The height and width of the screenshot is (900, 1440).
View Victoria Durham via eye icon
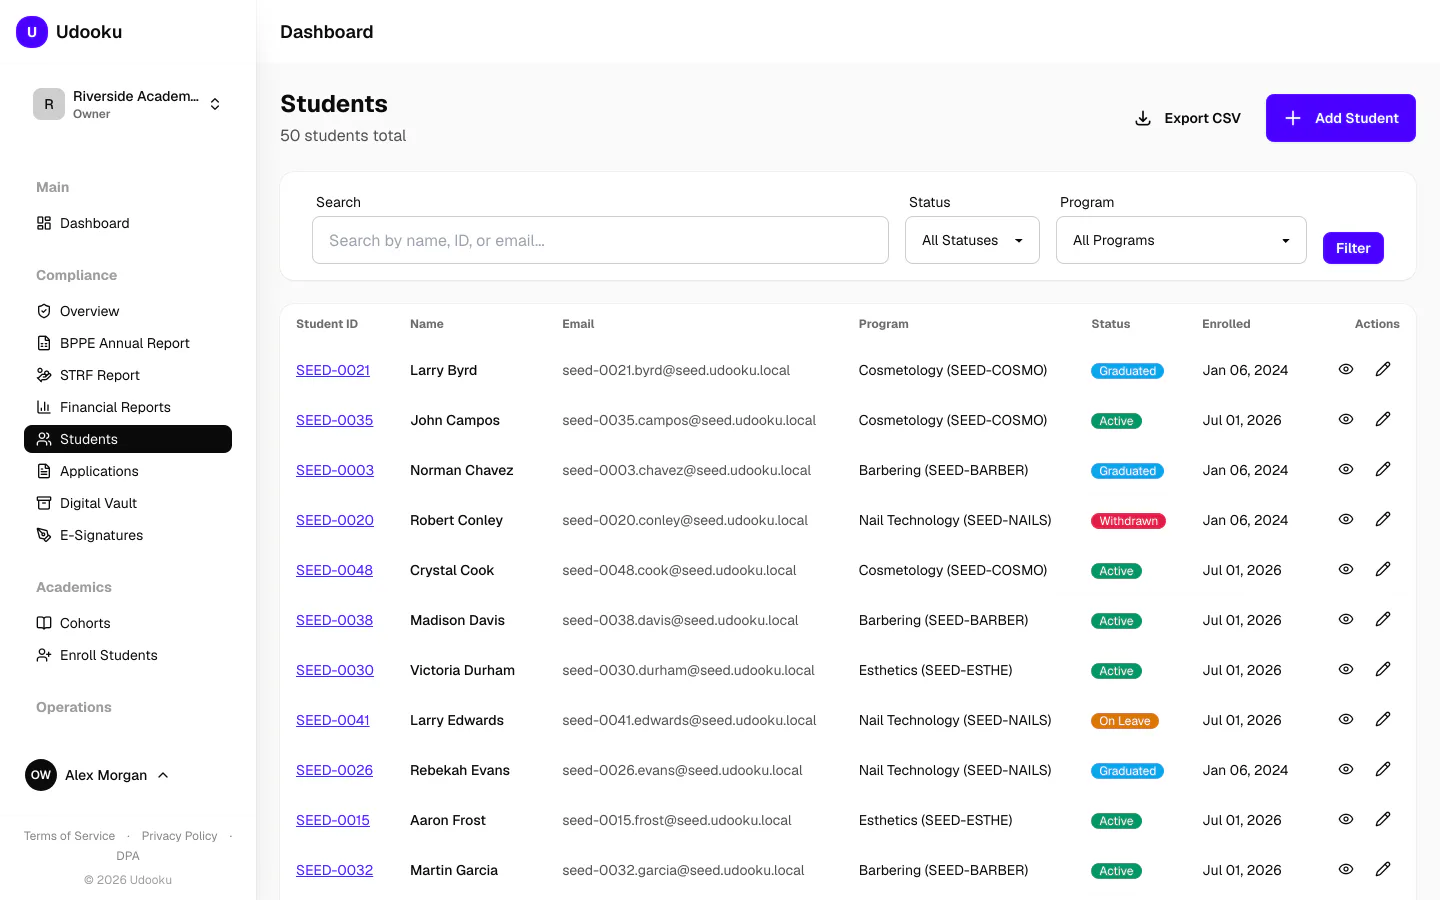(1346, 669)
